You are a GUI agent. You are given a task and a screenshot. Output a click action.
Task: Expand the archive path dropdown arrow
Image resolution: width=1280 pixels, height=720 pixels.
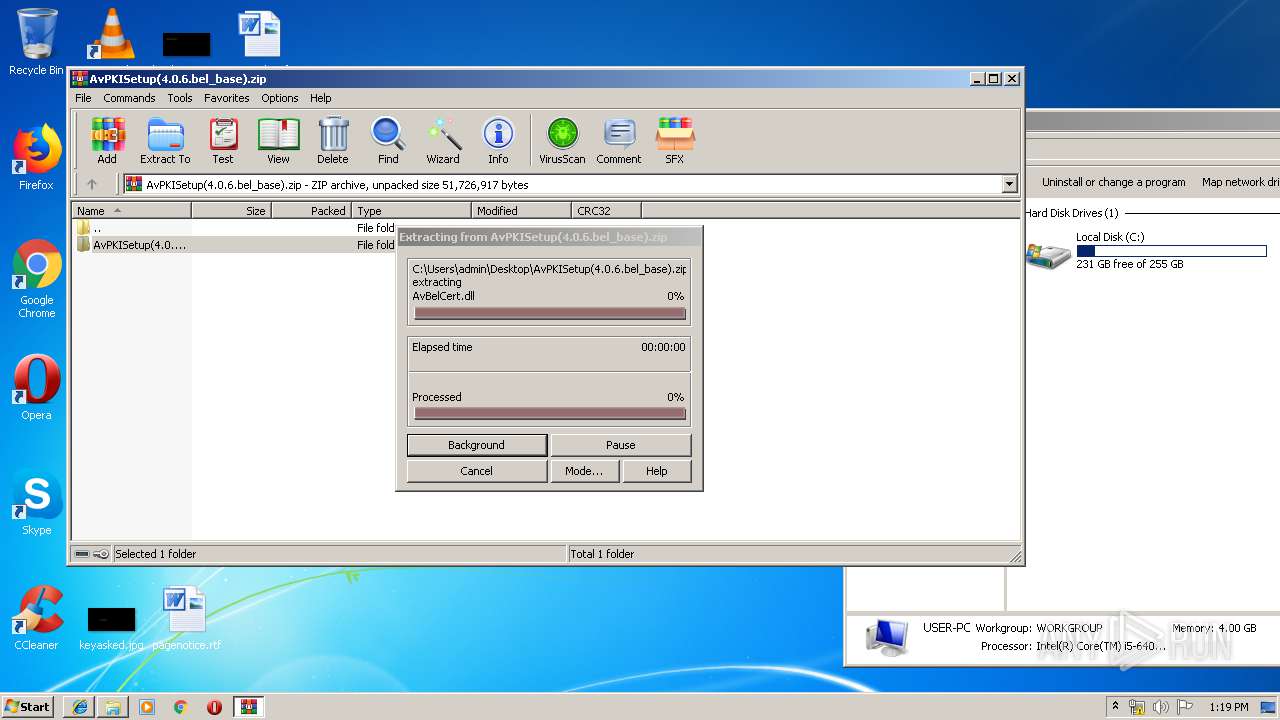point(1009,184)
